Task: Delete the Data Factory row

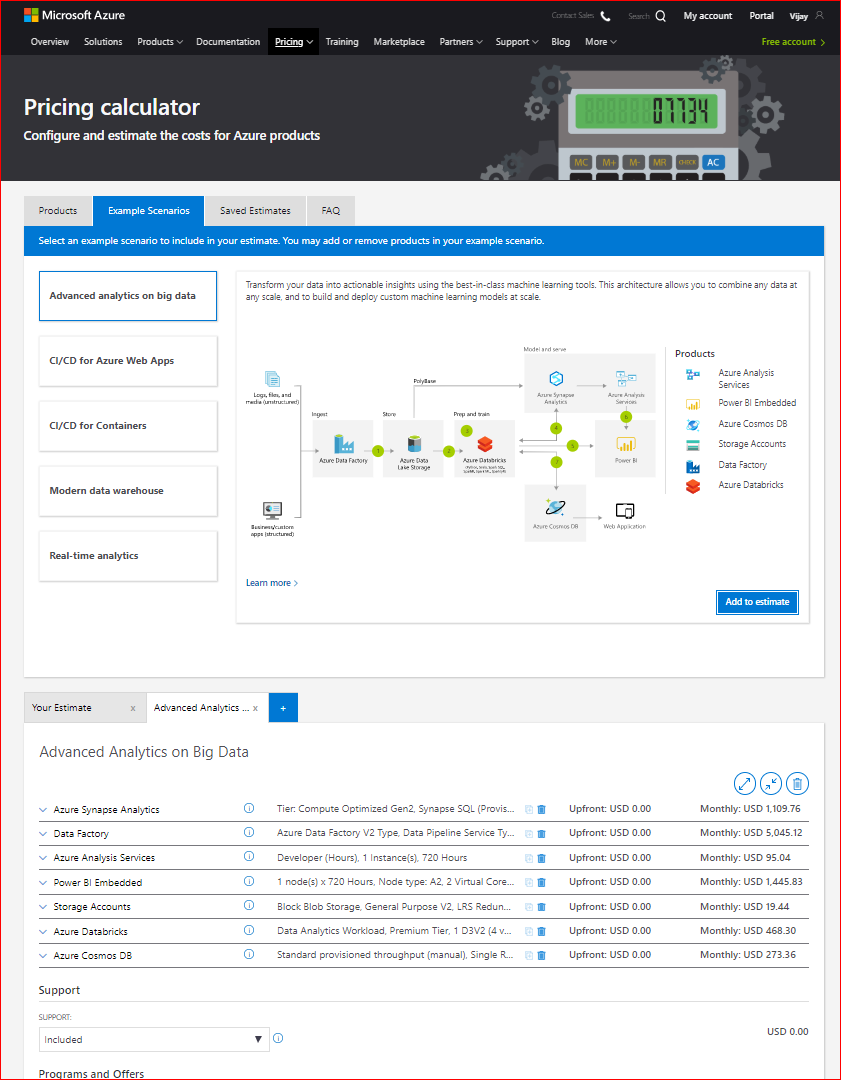Action: click(x=541, y=833)
